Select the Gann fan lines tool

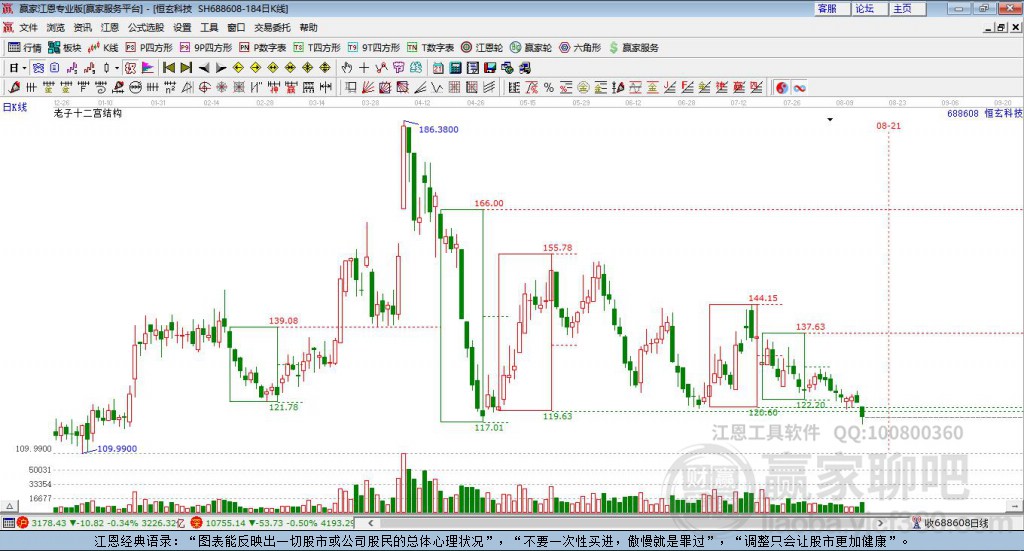368,87
